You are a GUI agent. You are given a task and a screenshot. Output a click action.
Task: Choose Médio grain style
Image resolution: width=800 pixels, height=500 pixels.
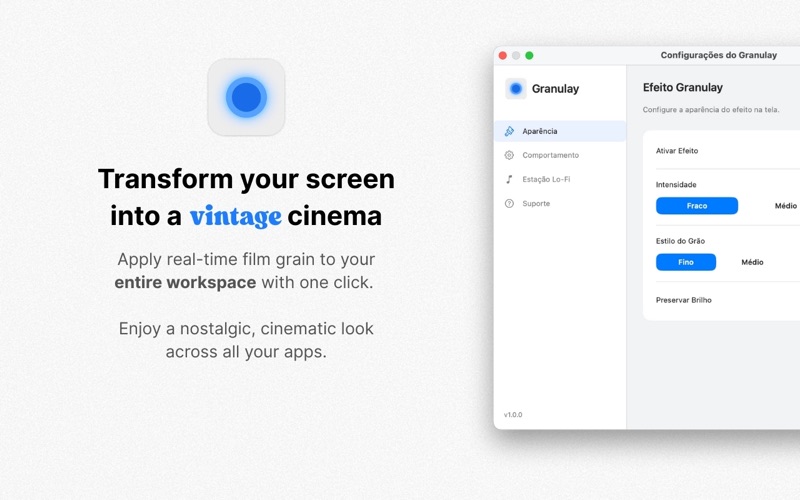pos(752,262)
